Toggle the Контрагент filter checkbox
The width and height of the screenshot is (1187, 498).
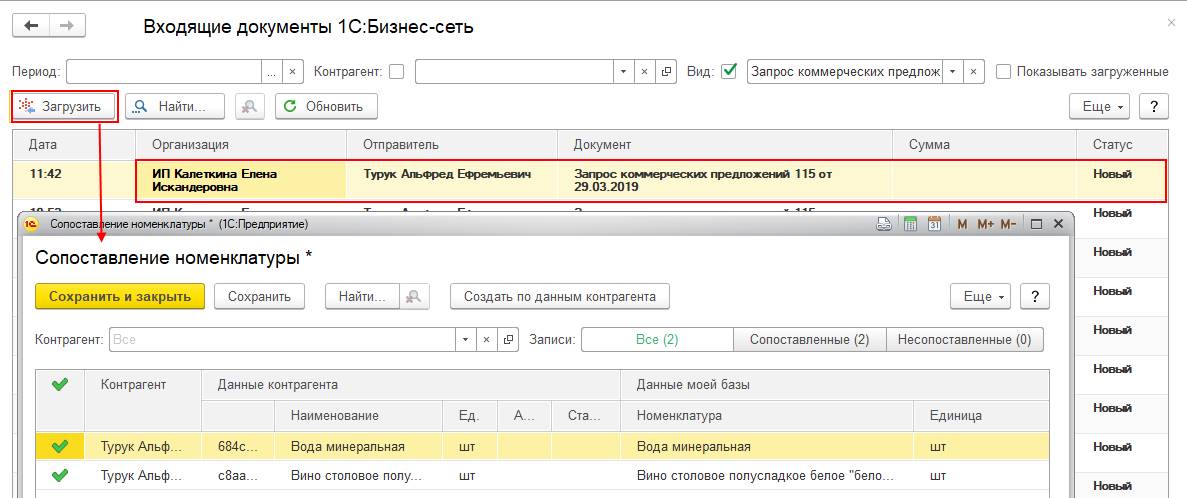click(397, 72)
